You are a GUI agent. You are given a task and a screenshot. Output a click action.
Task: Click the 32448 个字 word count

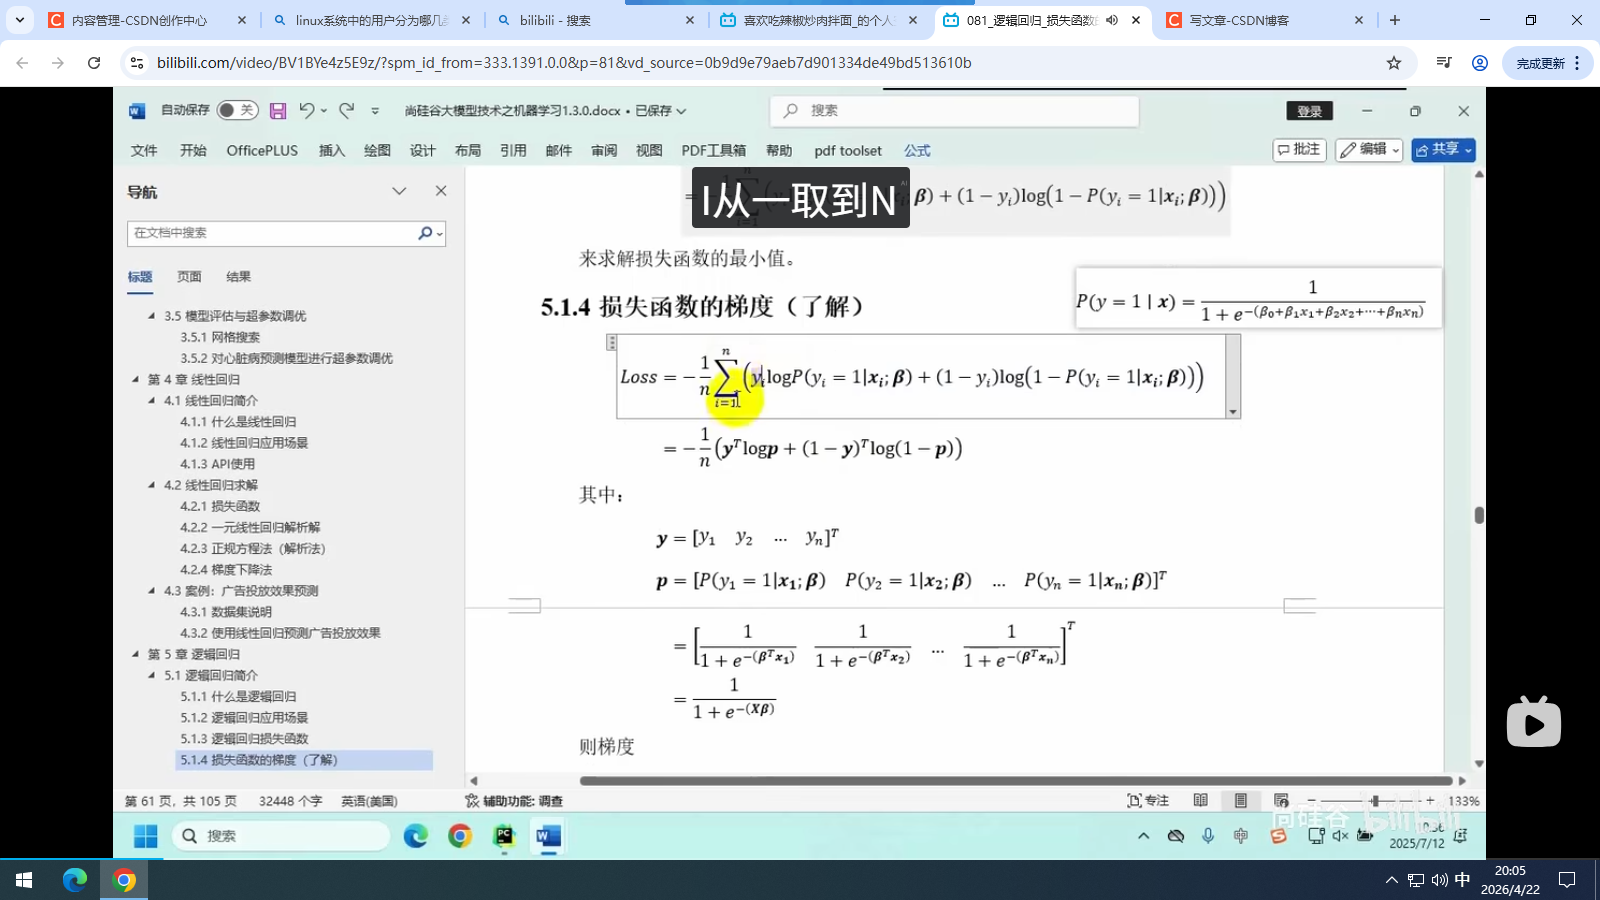(x=290, y=801)
